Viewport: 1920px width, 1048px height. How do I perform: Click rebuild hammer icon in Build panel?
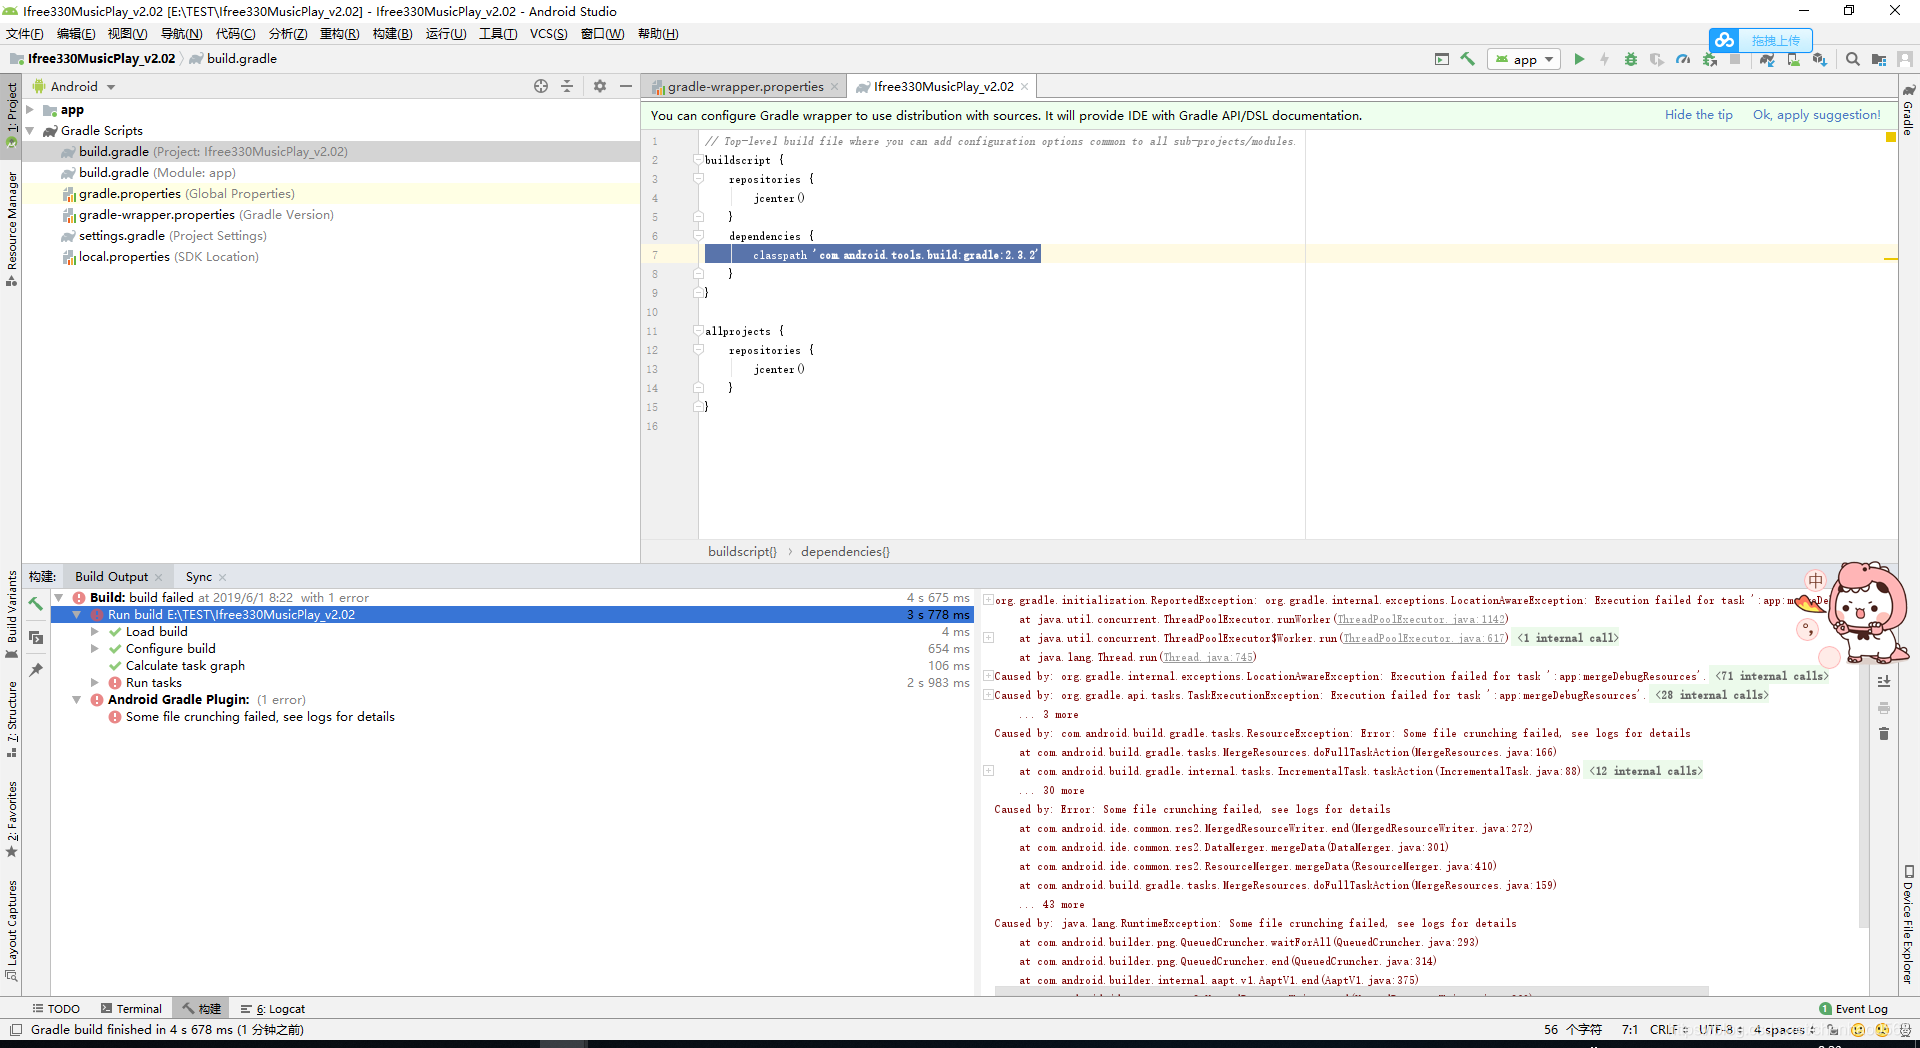(36, 603)
